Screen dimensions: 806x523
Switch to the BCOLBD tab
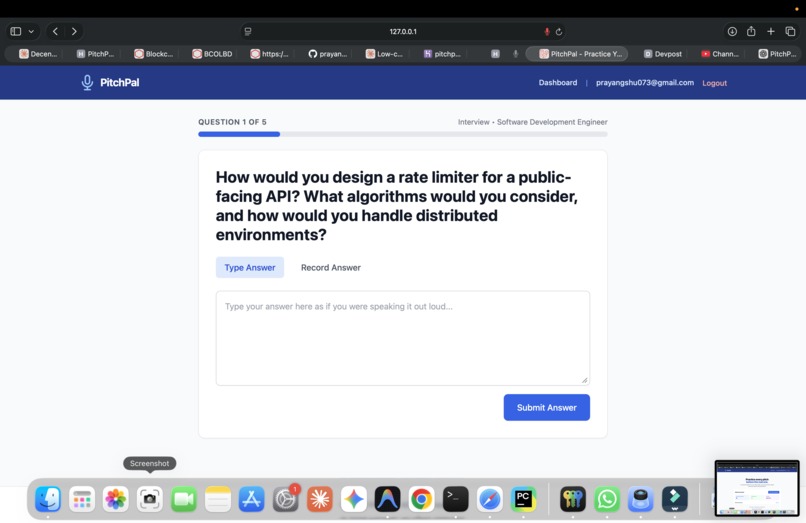click(212, 53)
